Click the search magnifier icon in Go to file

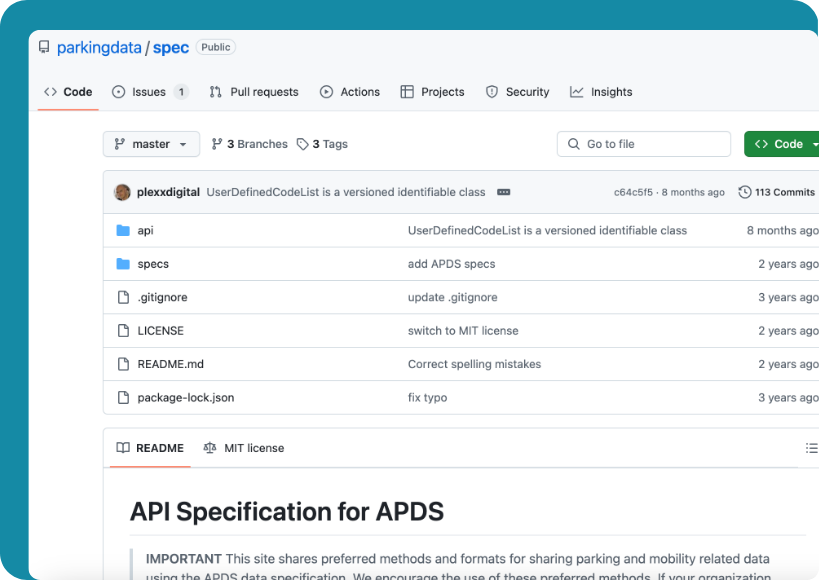click(x=574, y=144)
